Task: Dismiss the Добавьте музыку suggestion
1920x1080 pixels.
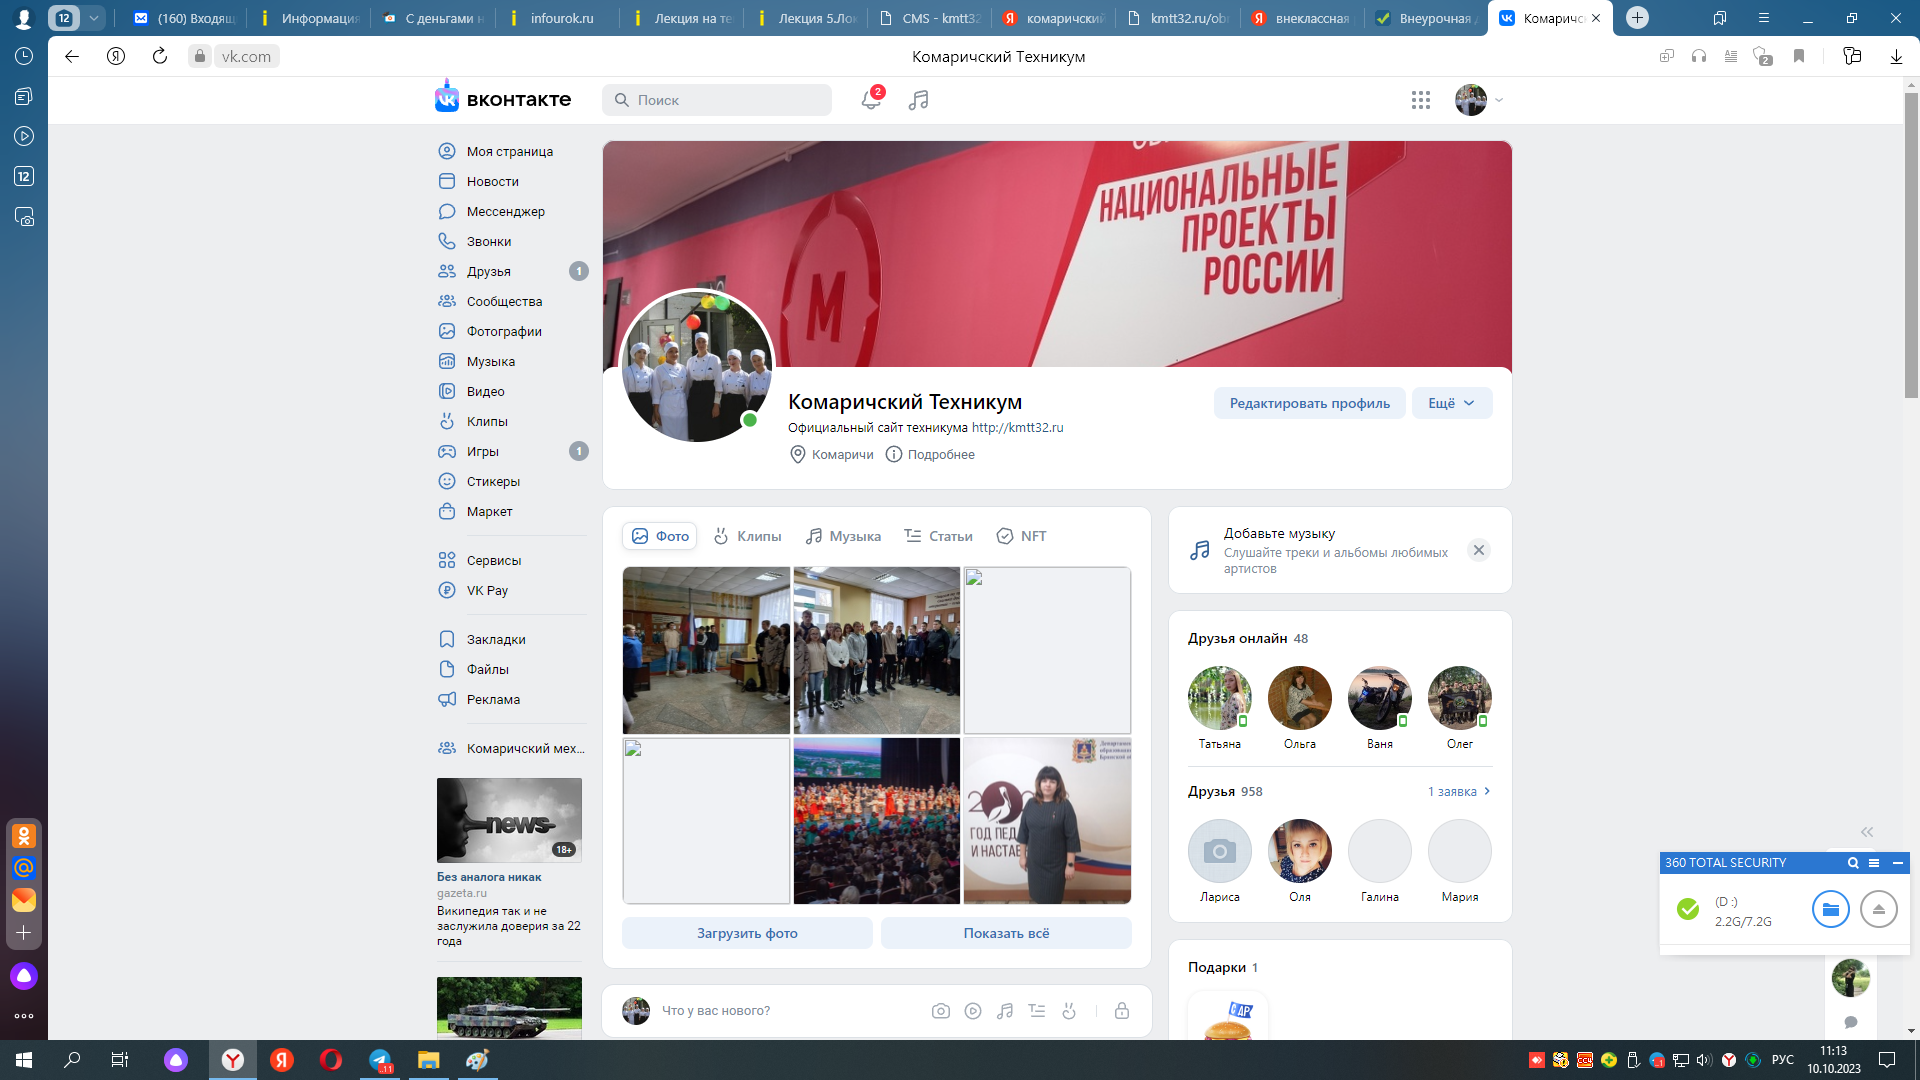Action: click(x=1479, y=550)
